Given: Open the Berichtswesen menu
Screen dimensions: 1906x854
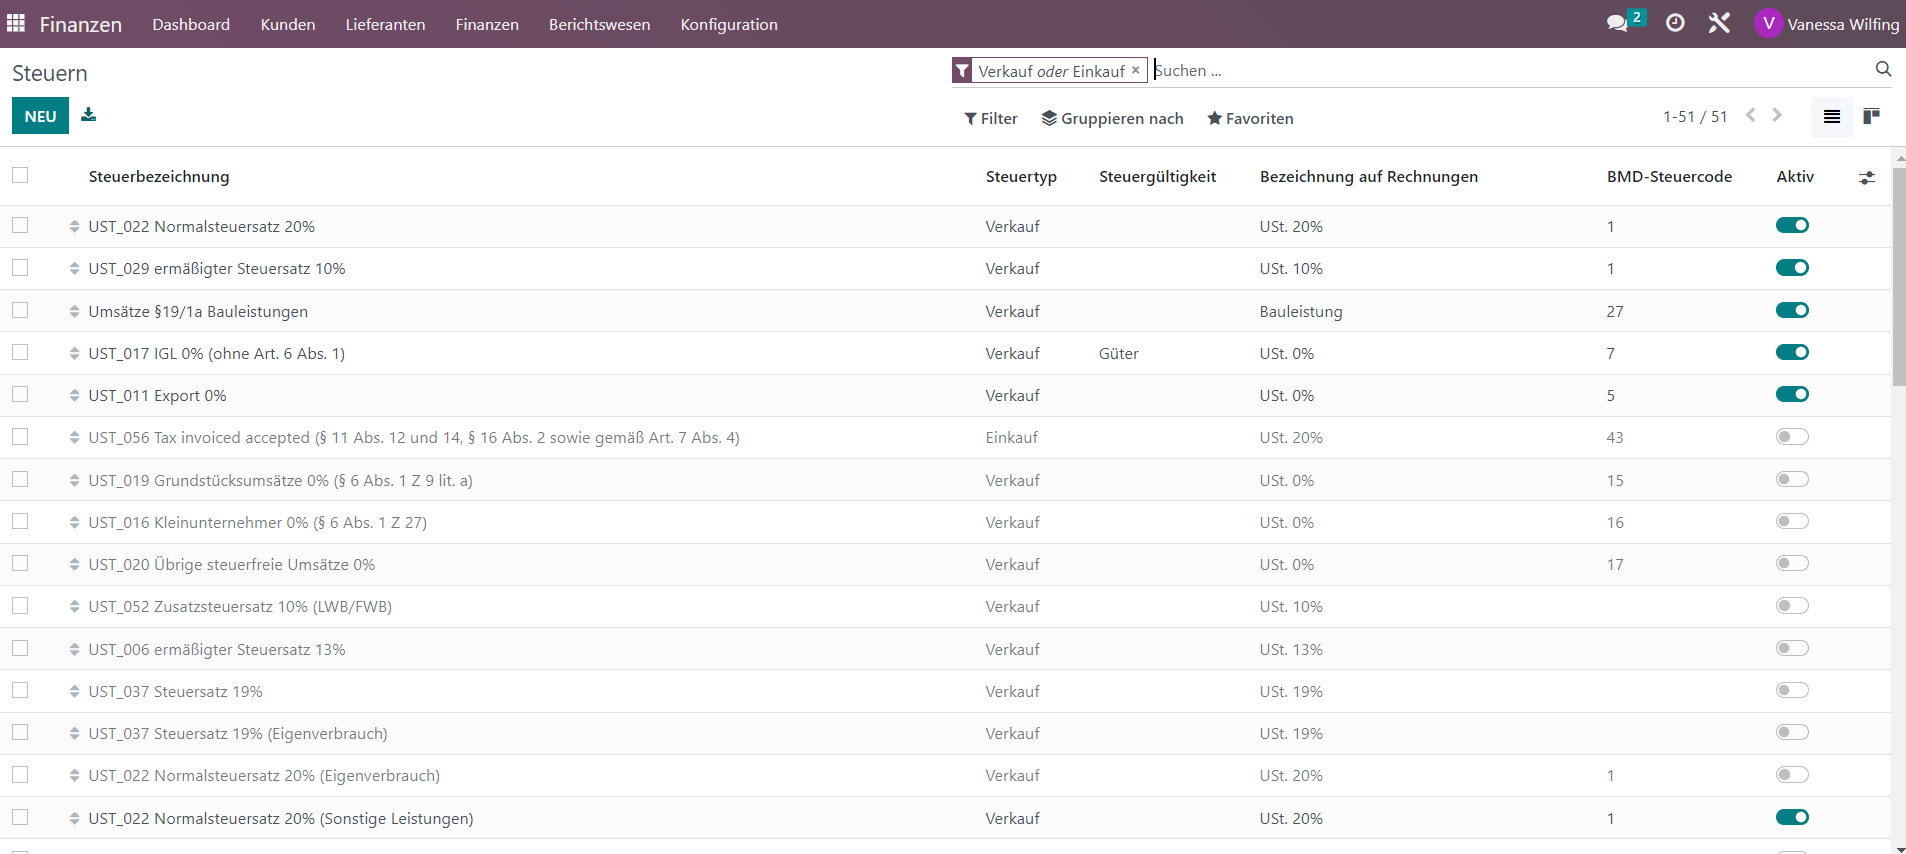Looking at the screenshot, I should (599, 24).
